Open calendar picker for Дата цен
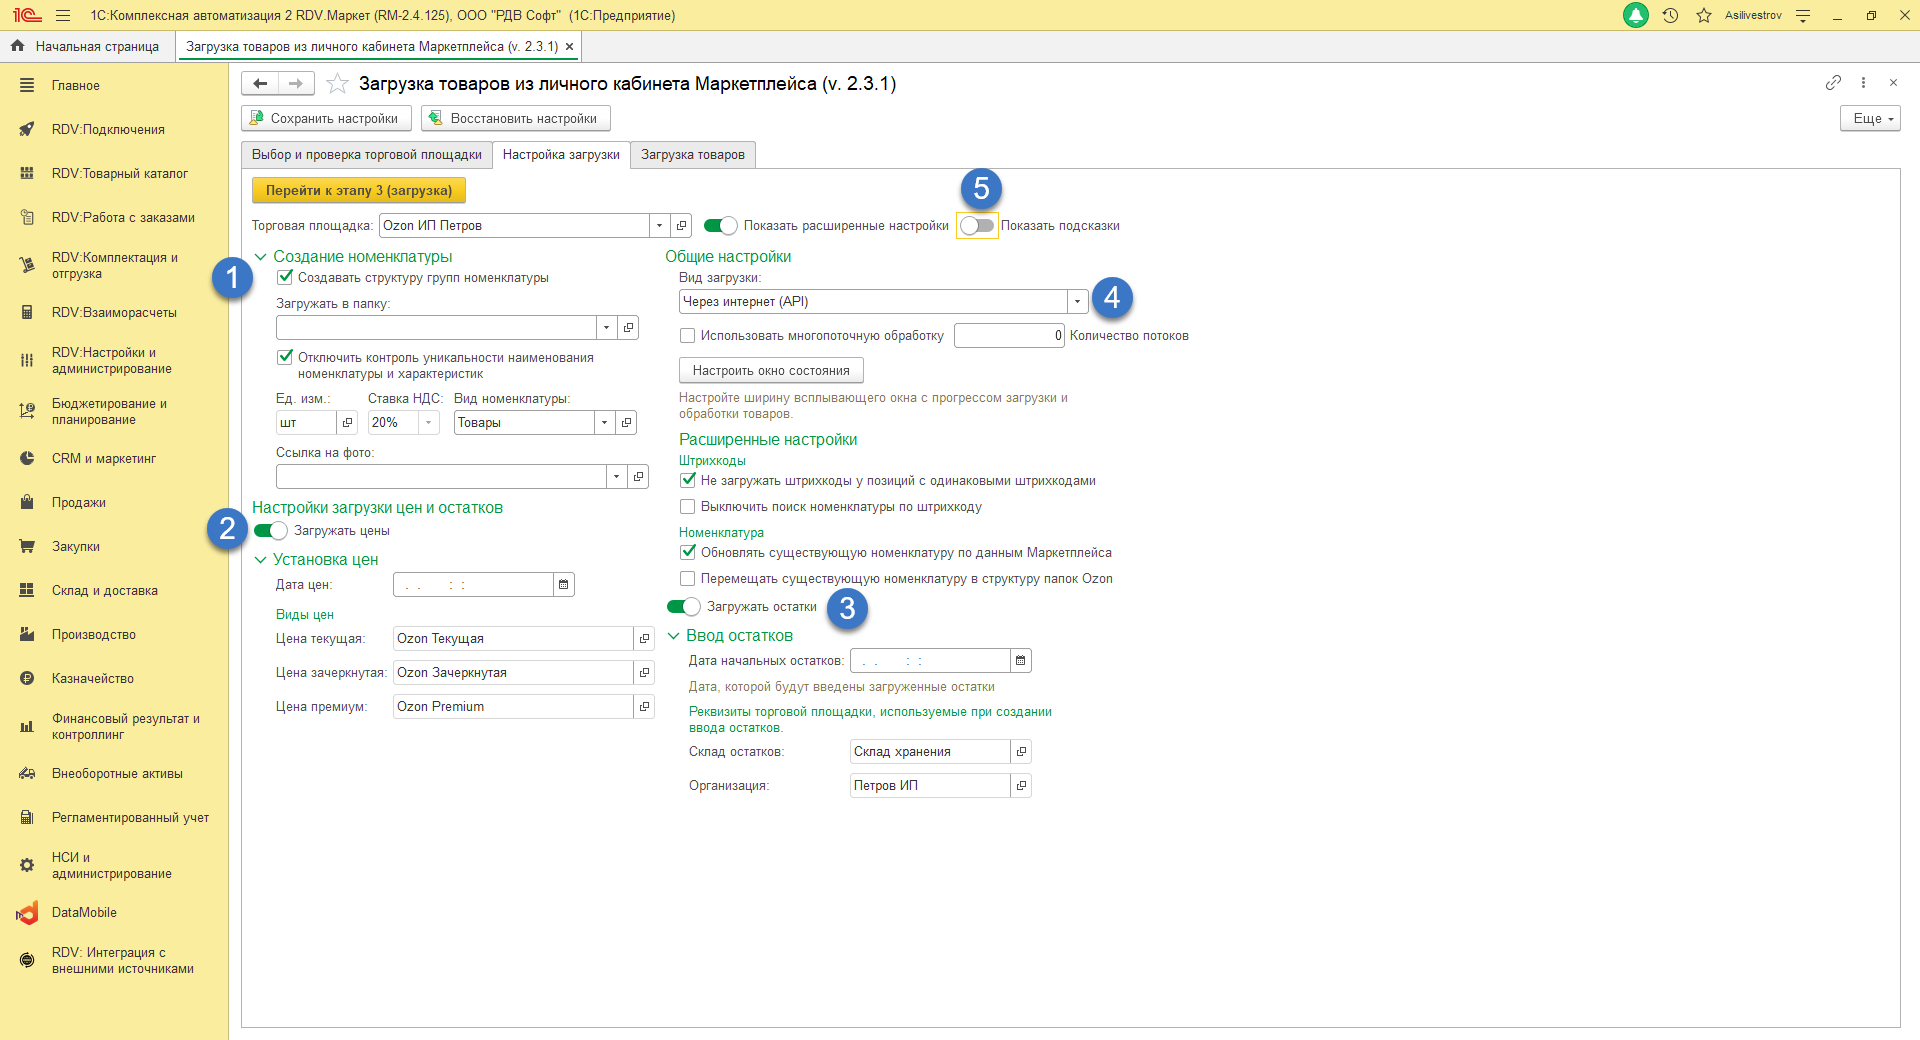This screenshot has height=1040, width=1920. [x=564, y=585]
